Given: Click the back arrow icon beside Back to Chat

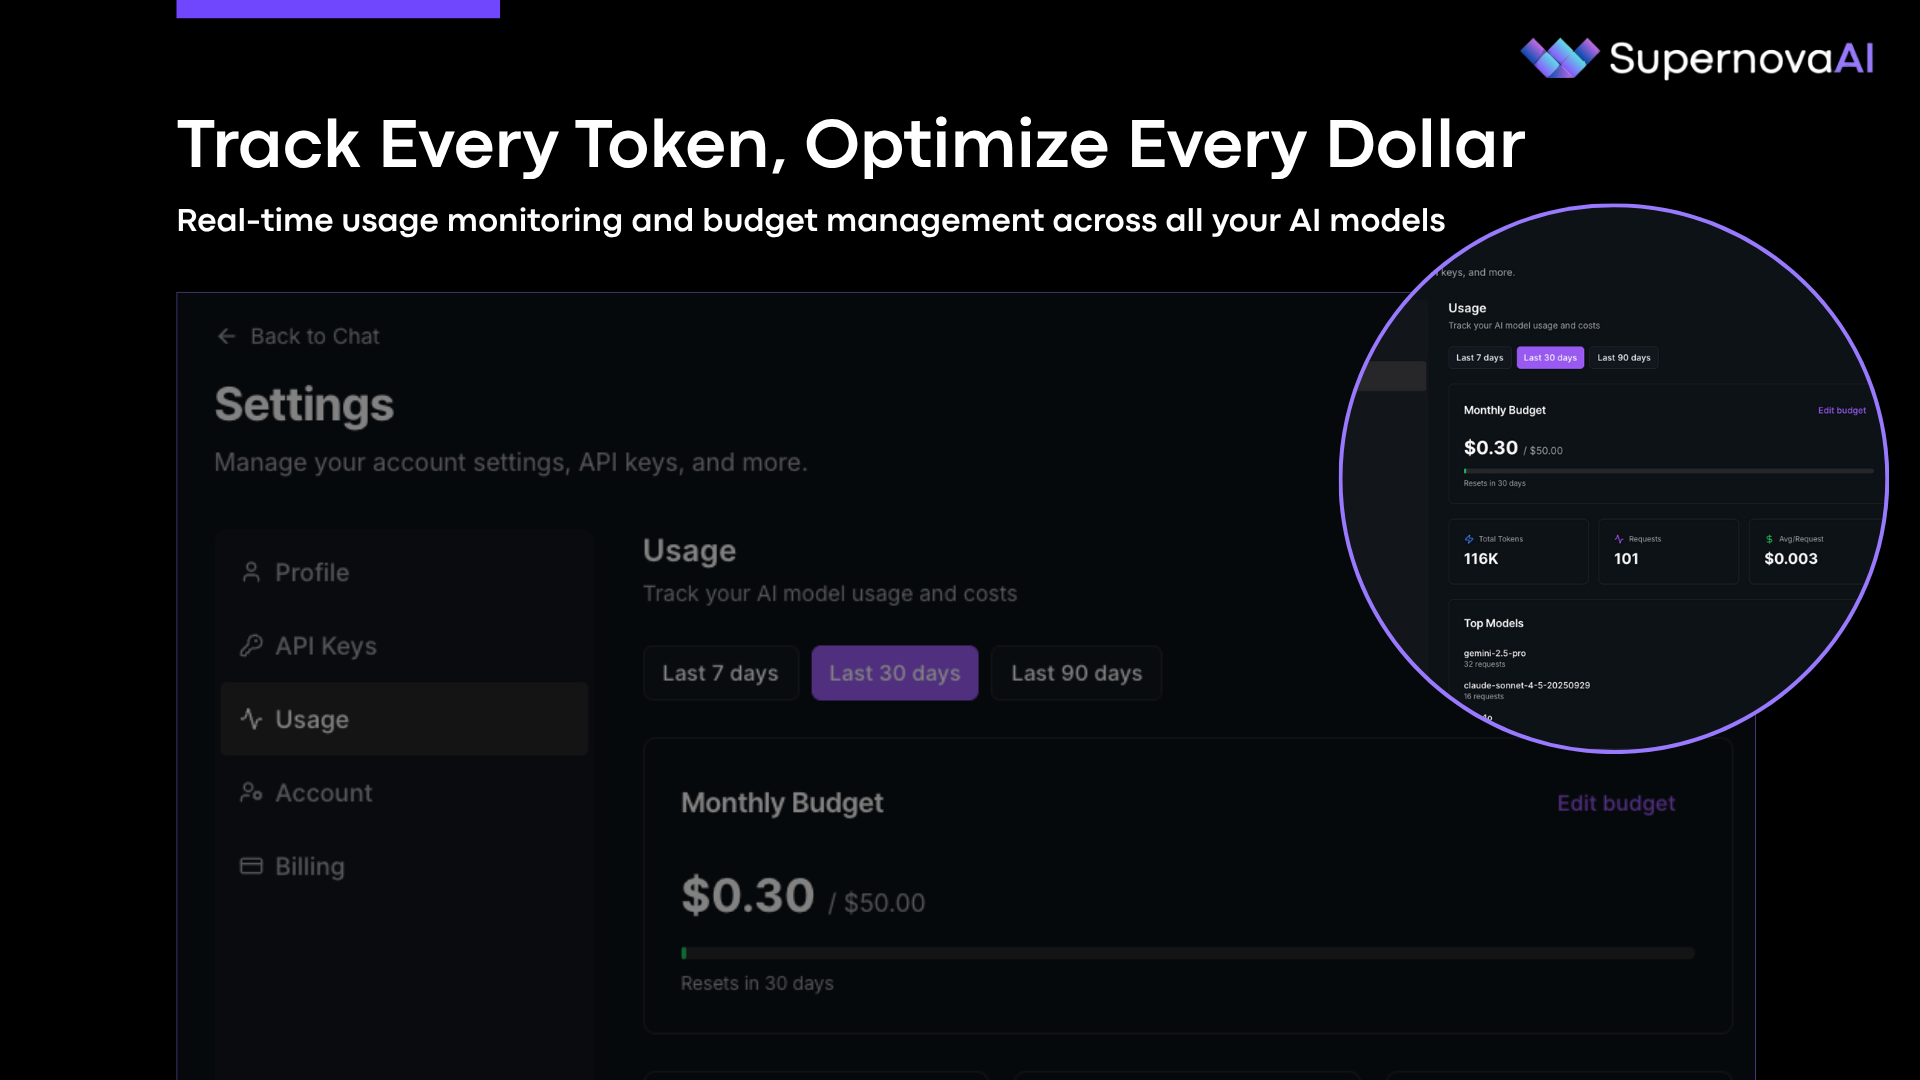Looking at the screenshot, I should (x=227, y=336).
